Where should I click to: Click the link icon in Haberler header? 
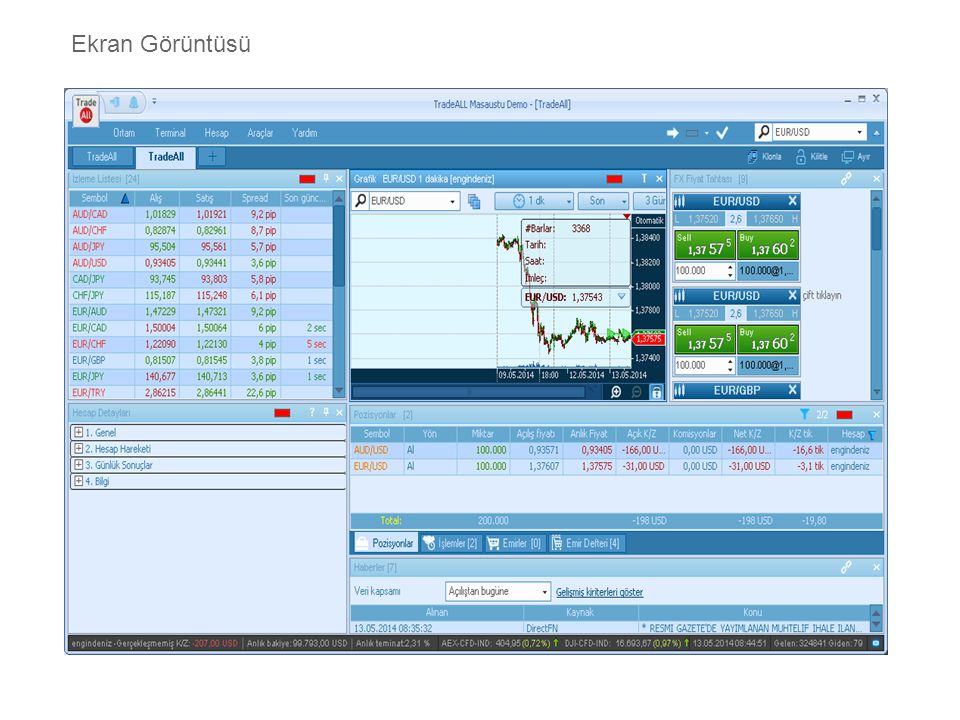tap(846, 568)
